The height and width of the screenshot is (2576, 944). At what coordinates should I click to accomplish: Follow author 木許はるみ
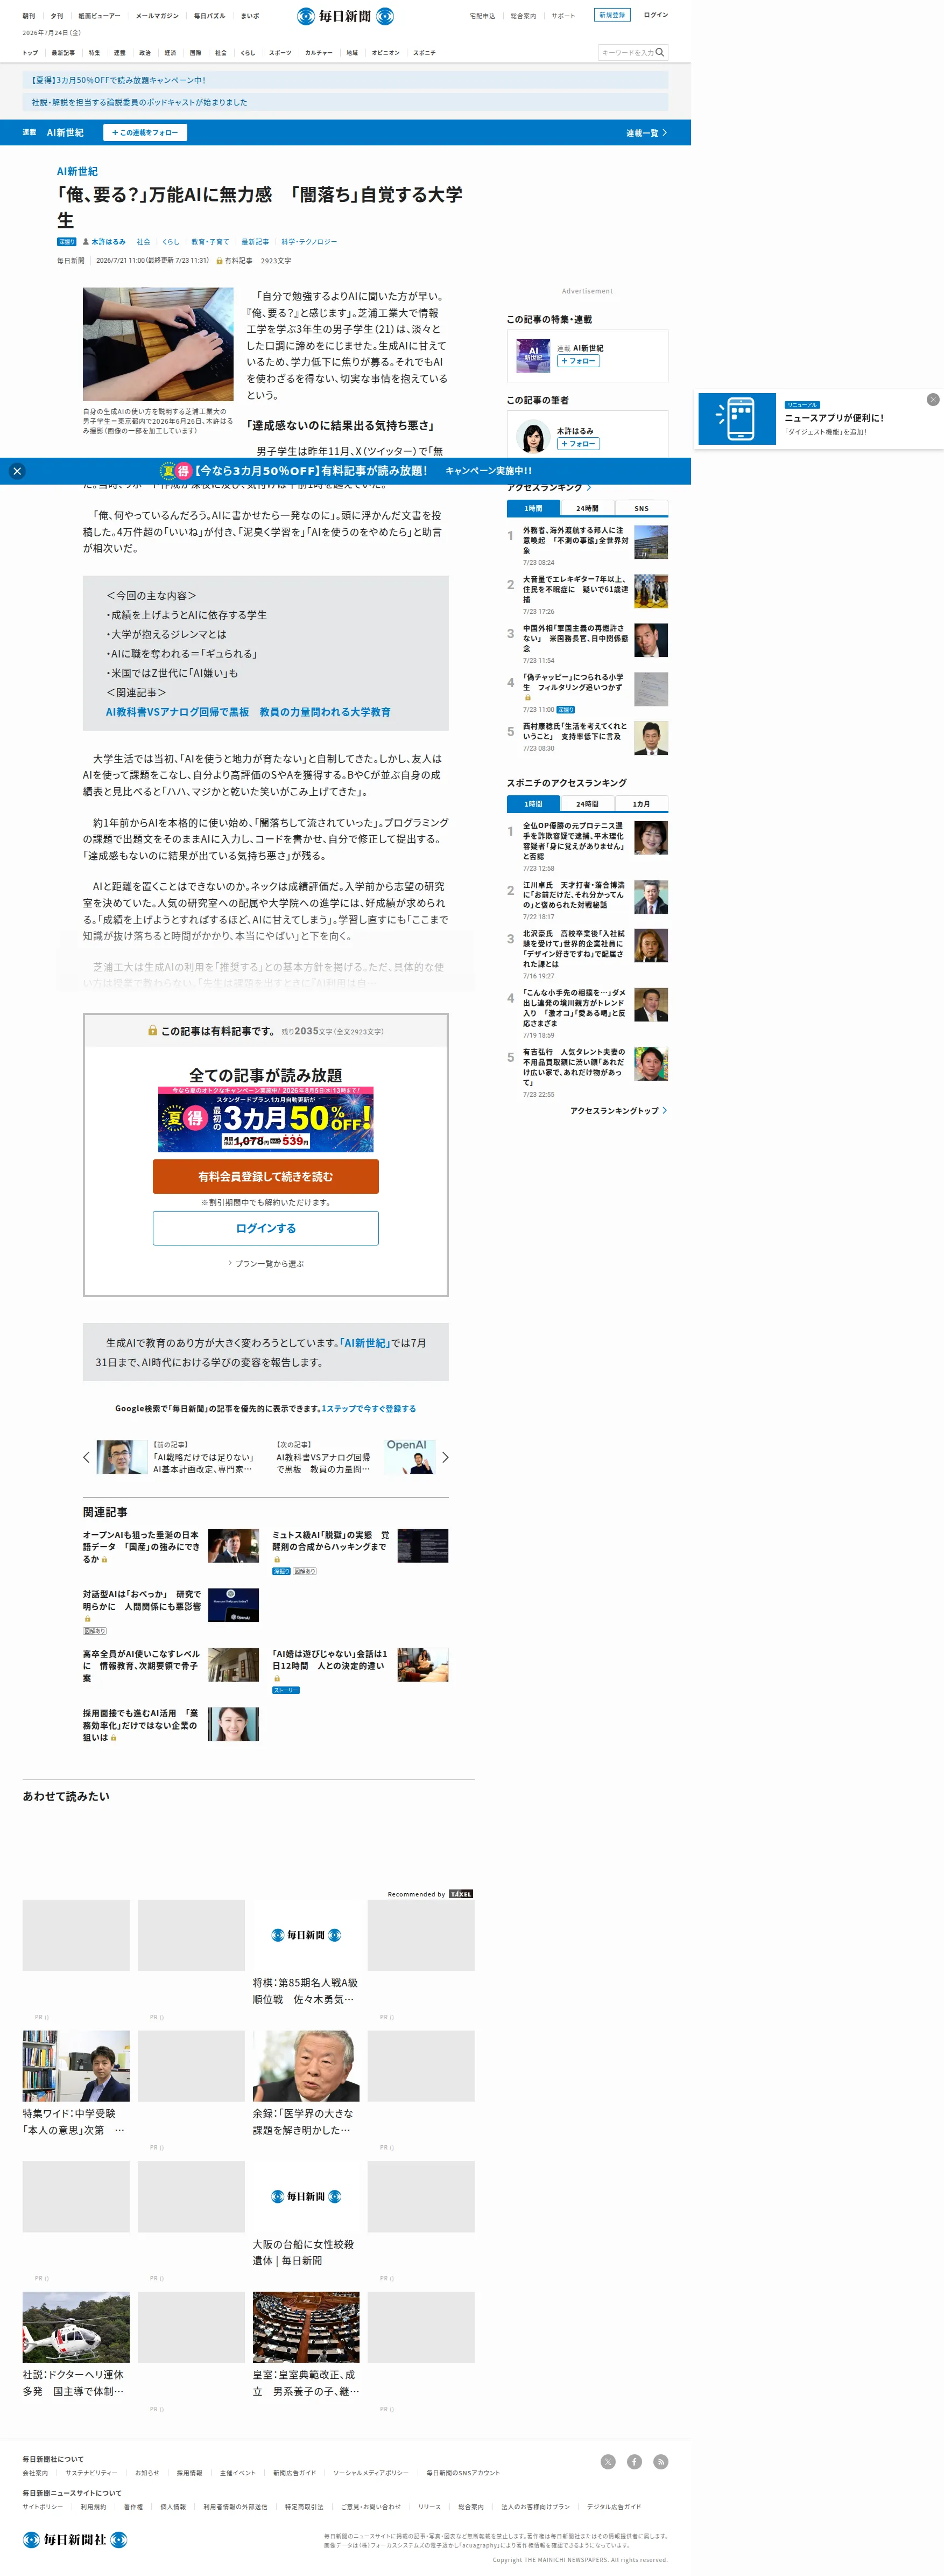click(578, 444)
